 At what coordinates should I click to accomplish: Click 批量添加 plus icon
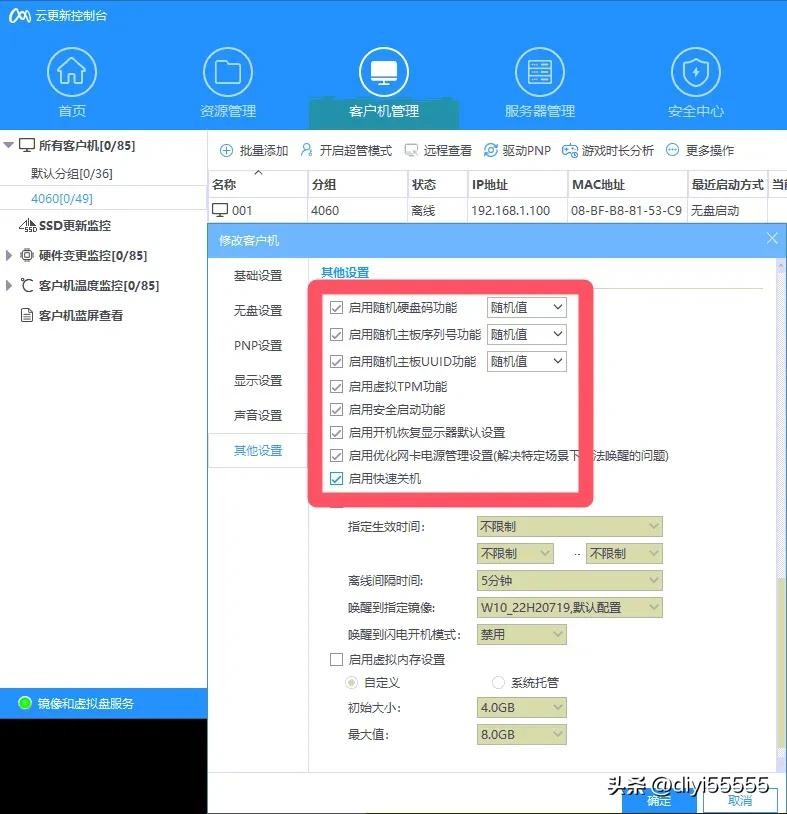226,151
